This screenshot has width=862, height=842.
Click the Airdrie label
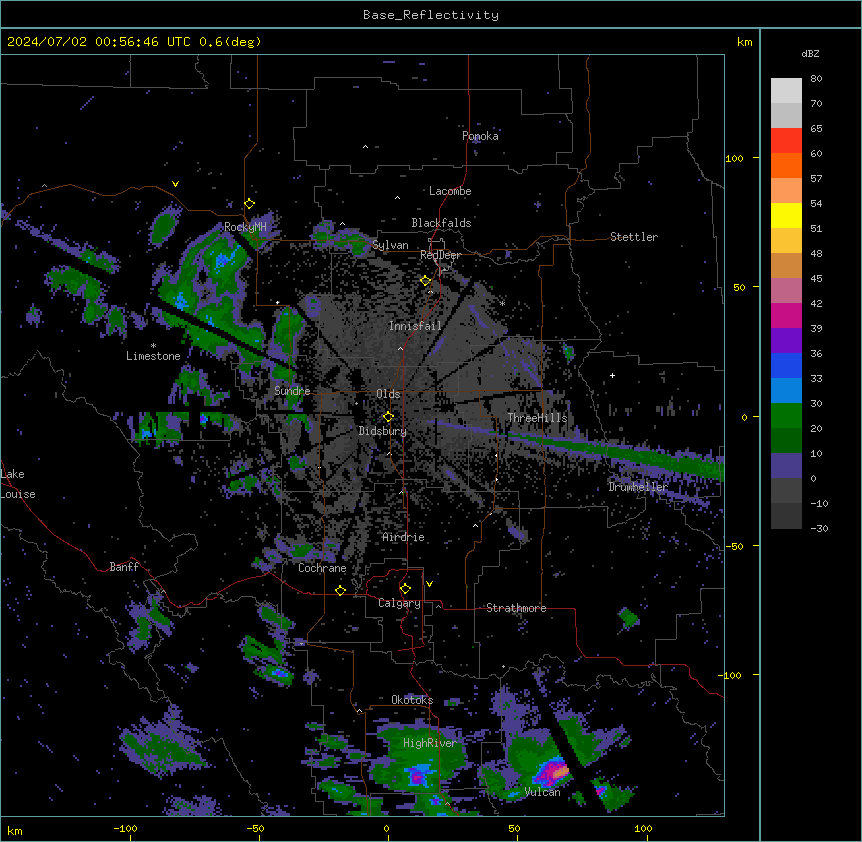[x=403, y=537]
